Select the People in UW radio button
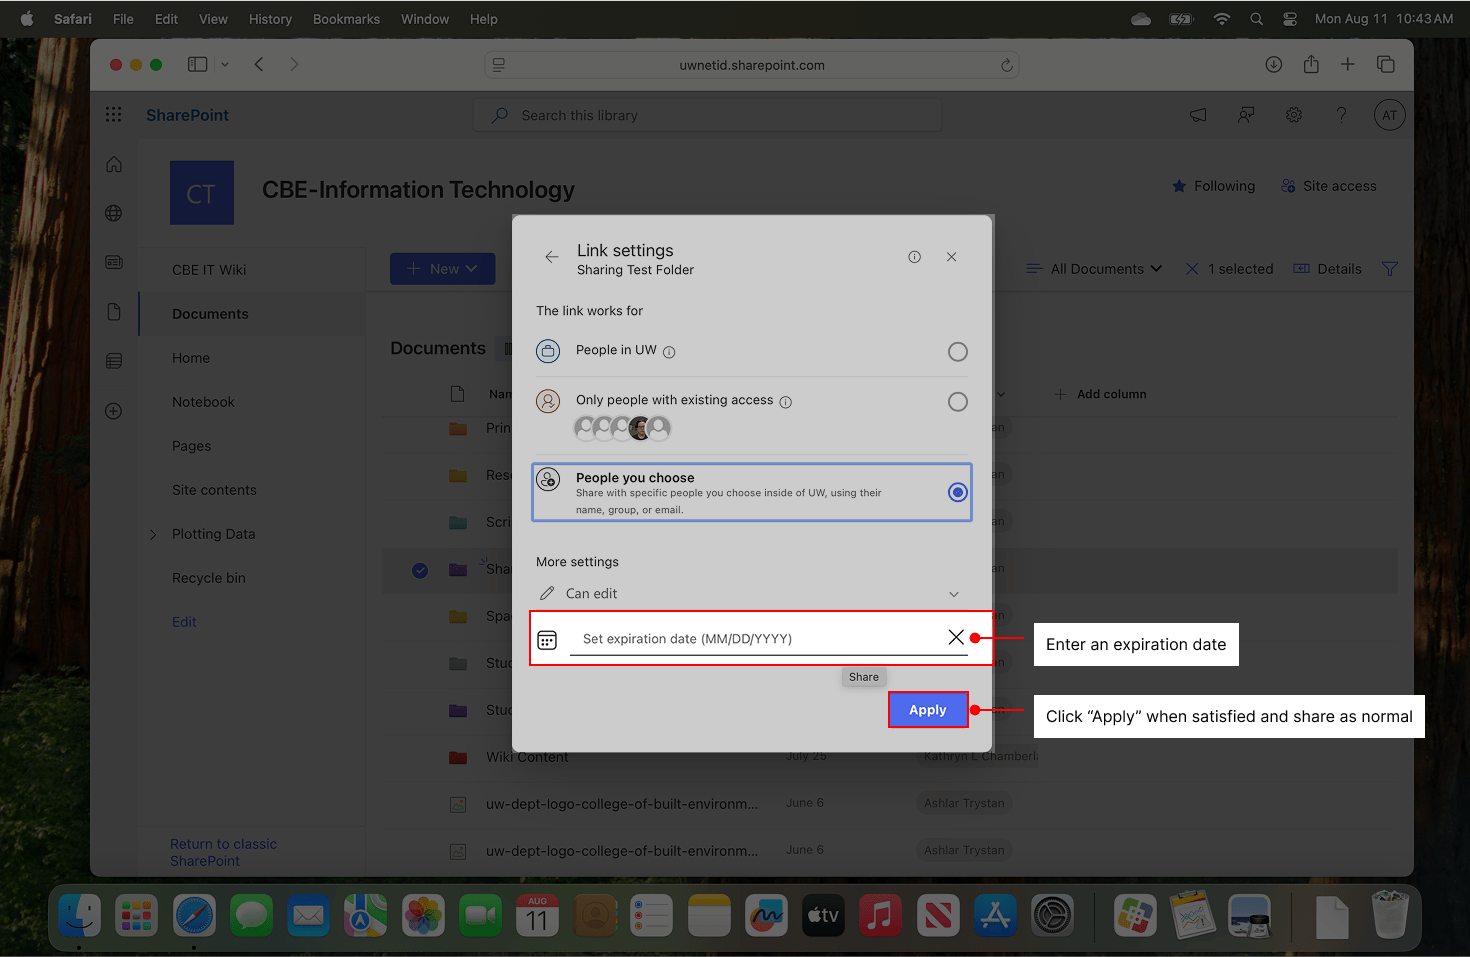This screenshot has height=957, width=1470. pos(957,351)
